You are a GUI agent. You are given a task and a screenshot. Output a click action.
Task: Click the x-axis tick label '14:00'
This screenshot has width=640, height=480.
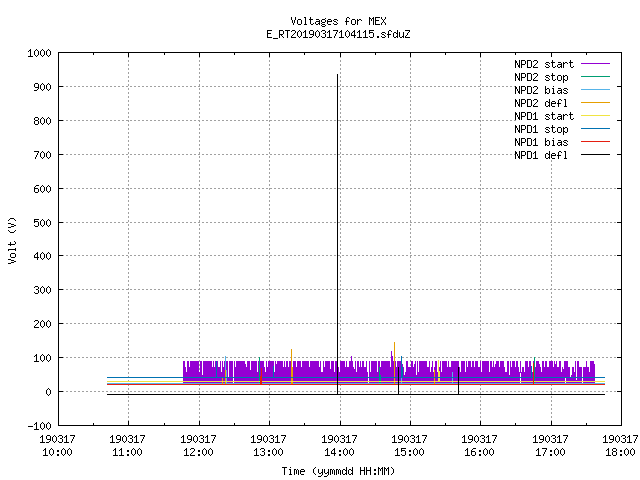tap(339, 452)
